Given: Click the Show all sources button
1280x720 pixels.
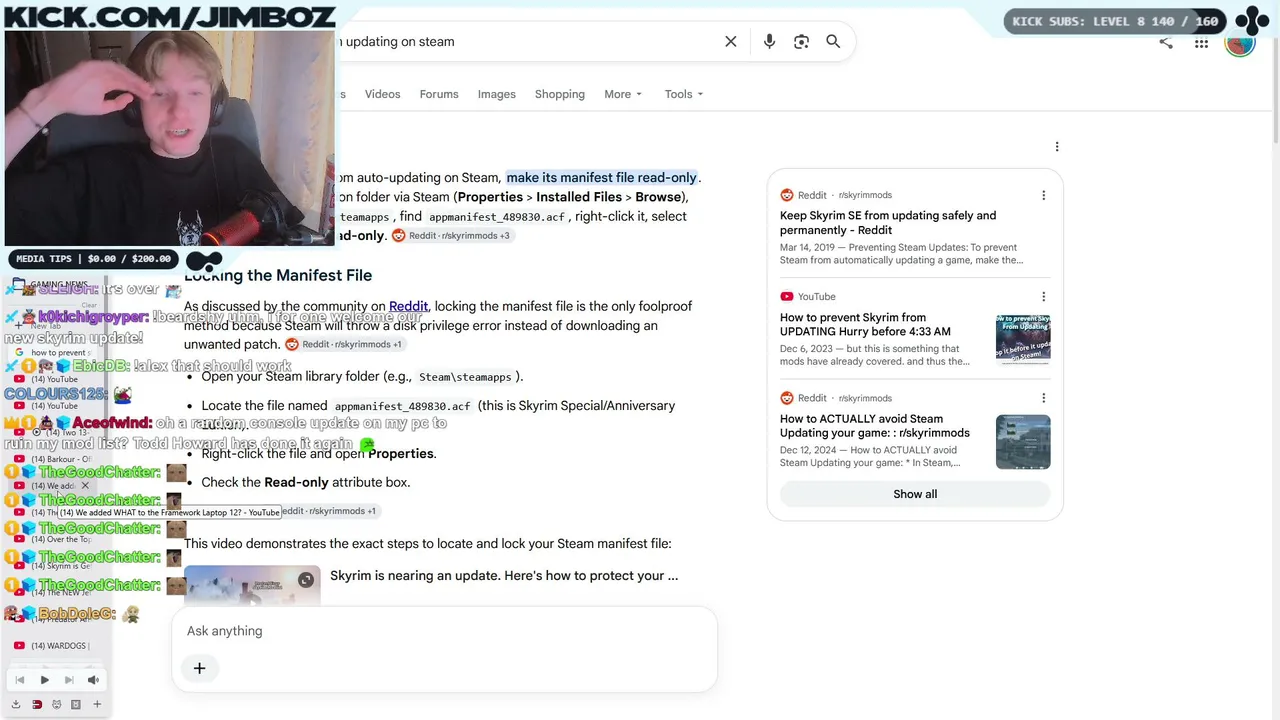Looking at the screenshot, I should coord(915,494).
